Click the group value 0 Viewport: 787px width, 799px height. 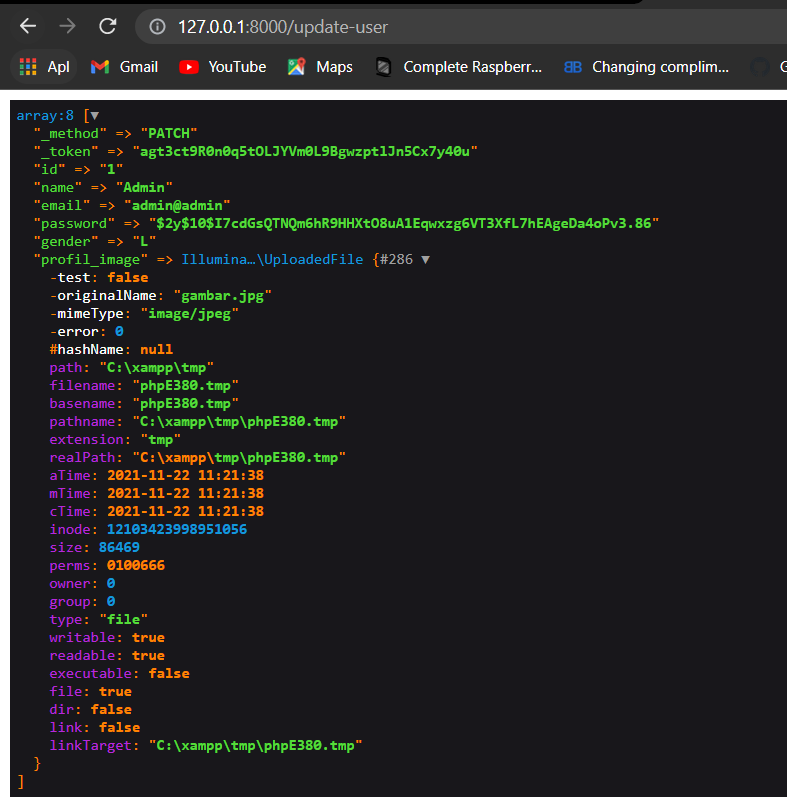[x=111, y=601]
